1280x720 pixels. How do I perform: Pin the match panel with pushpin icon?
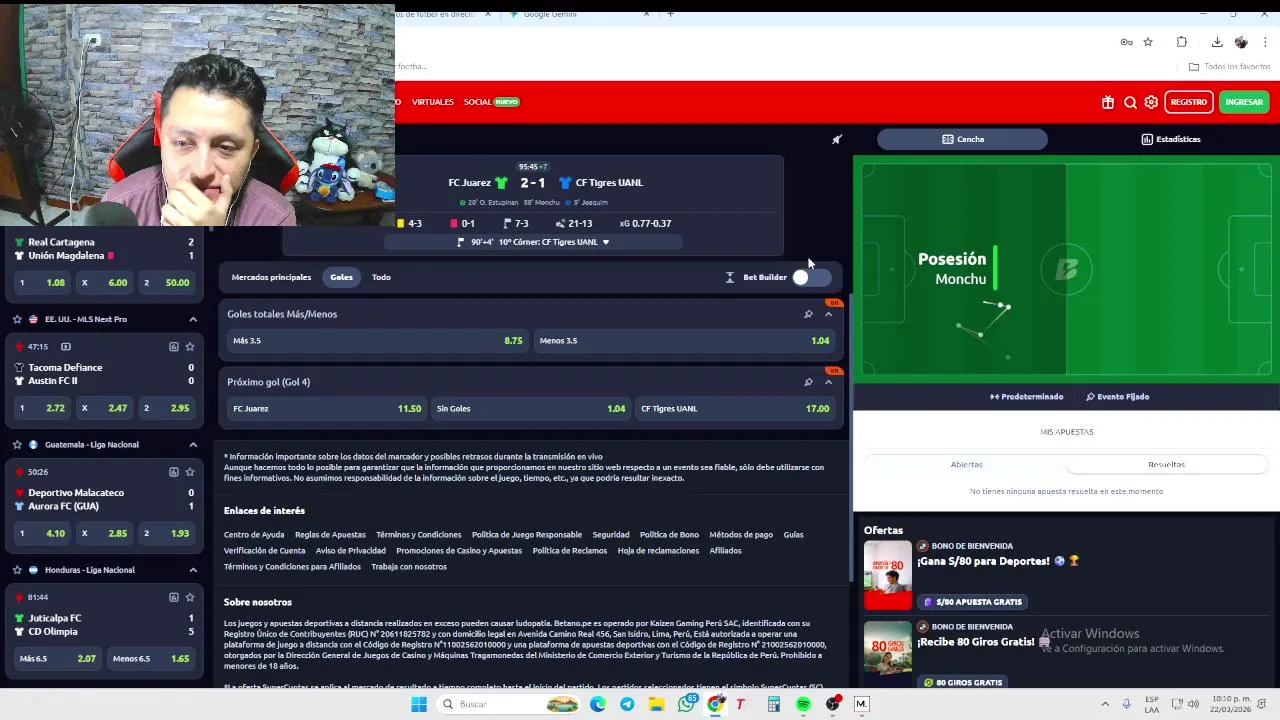[x=837, y=139]
